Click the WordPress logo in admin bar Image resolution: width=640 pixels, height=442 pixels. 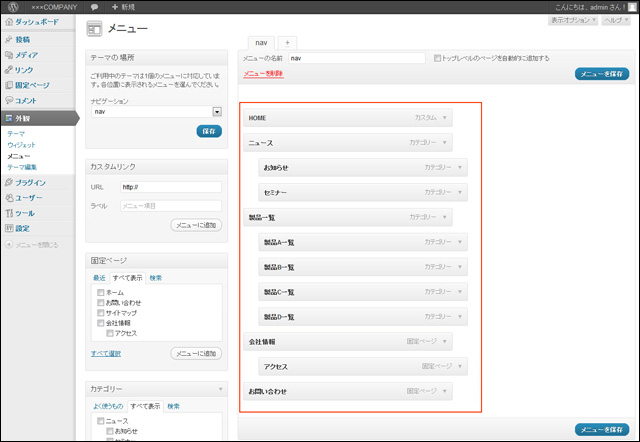click(x=13, y=7)
